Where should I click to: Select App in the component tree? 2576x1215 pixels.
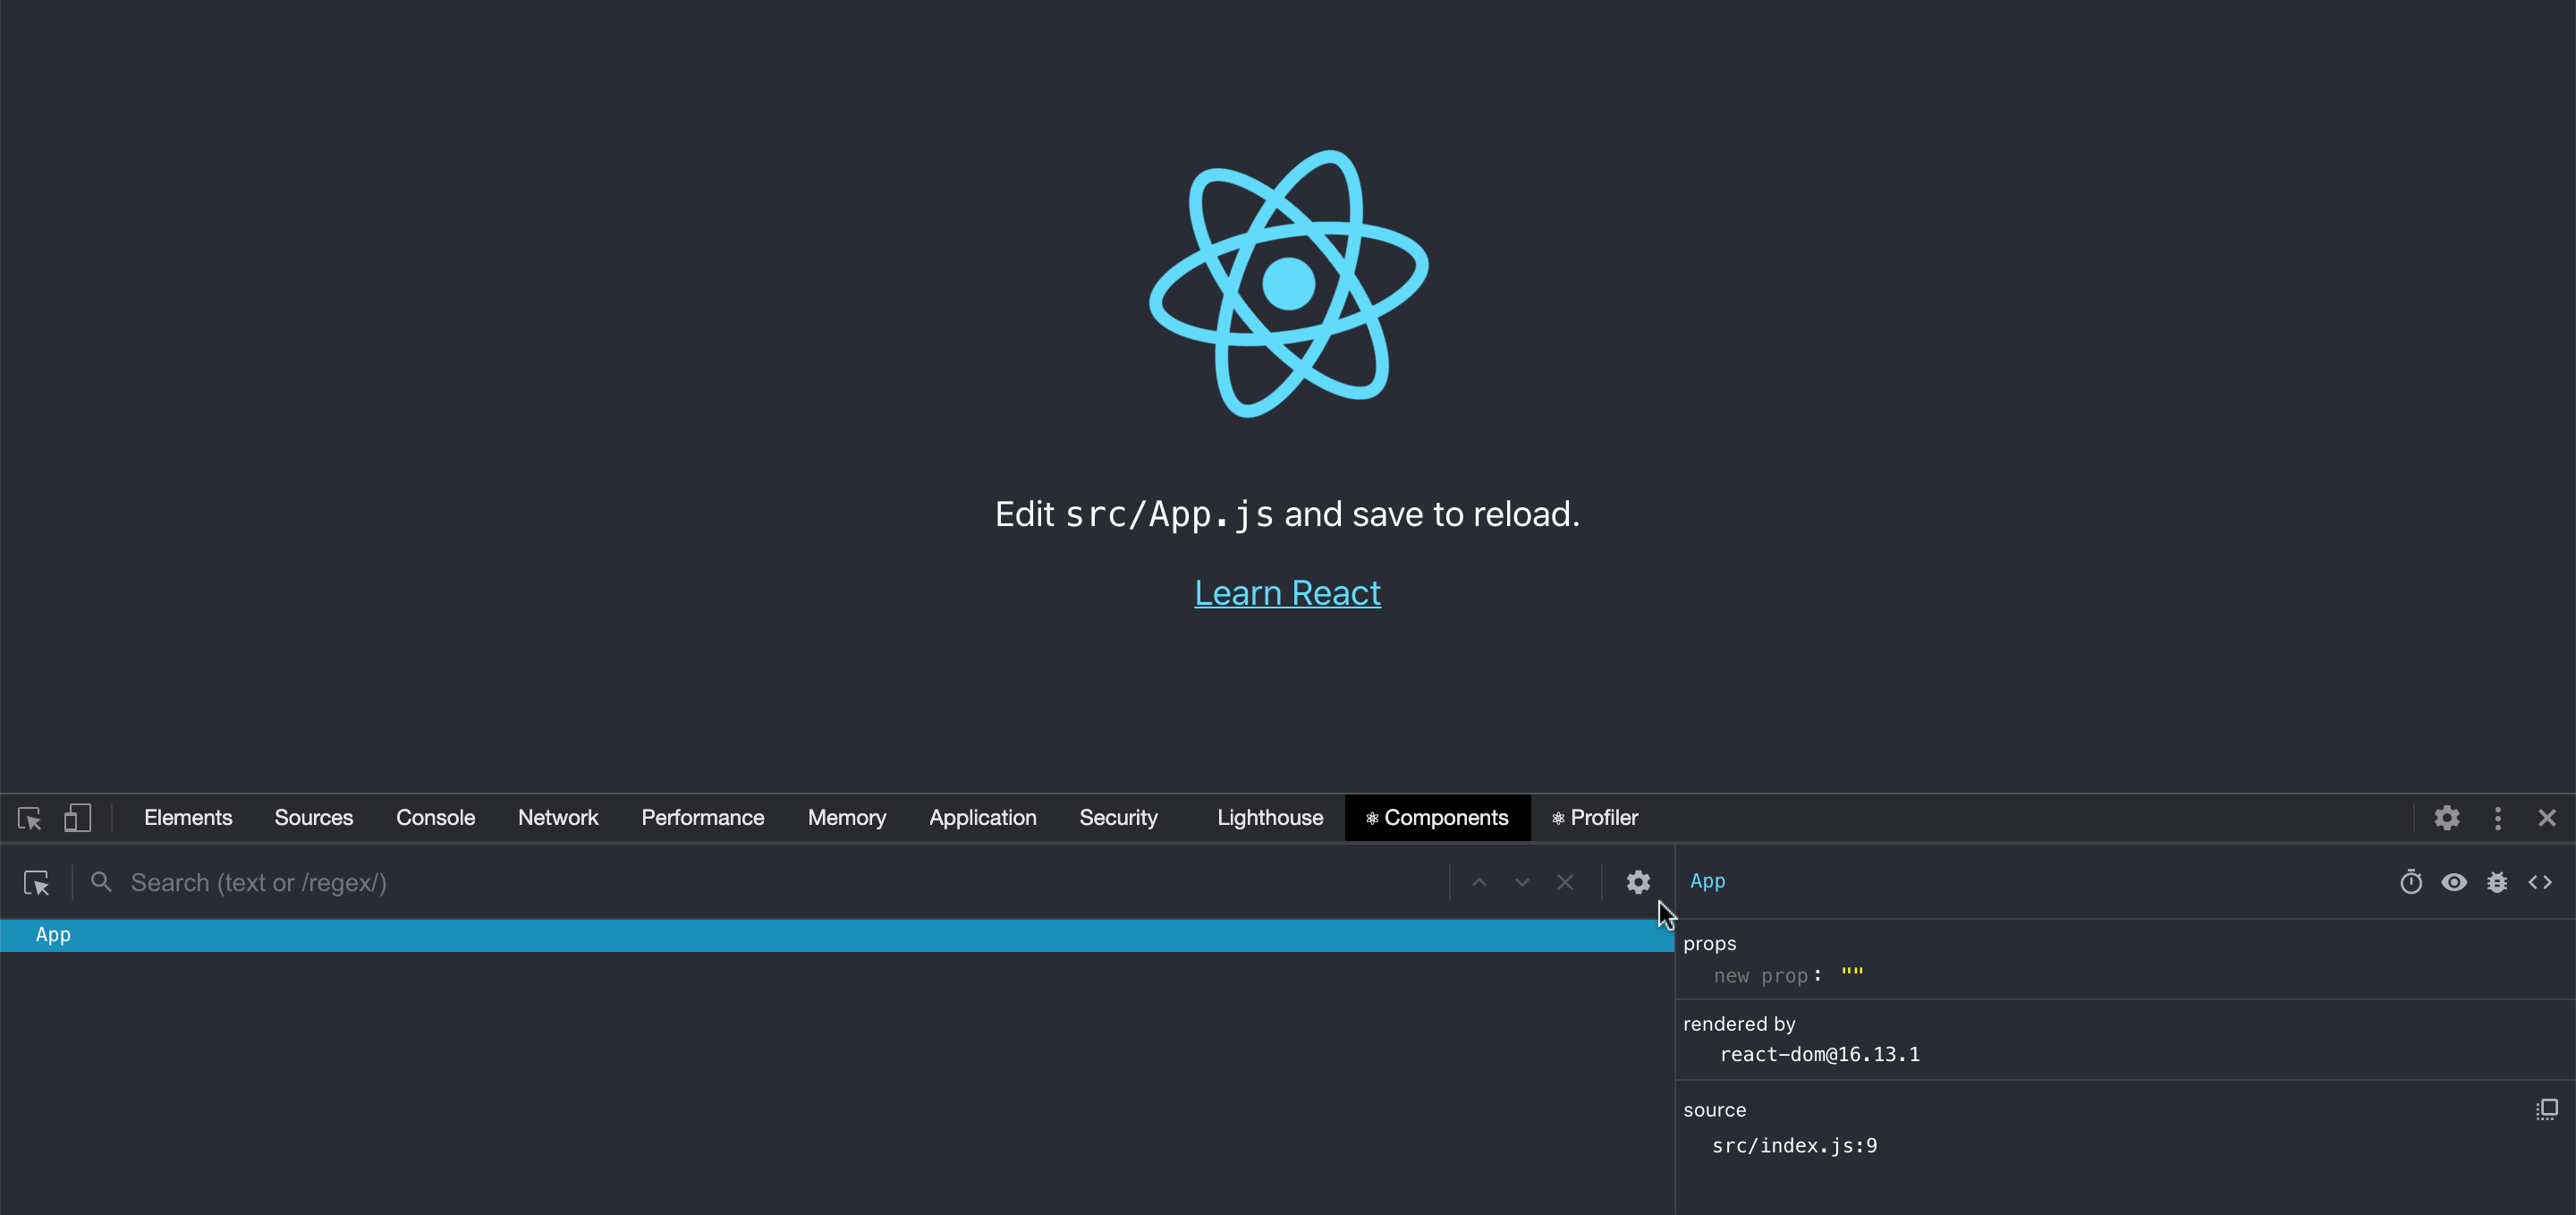point(53,935)
